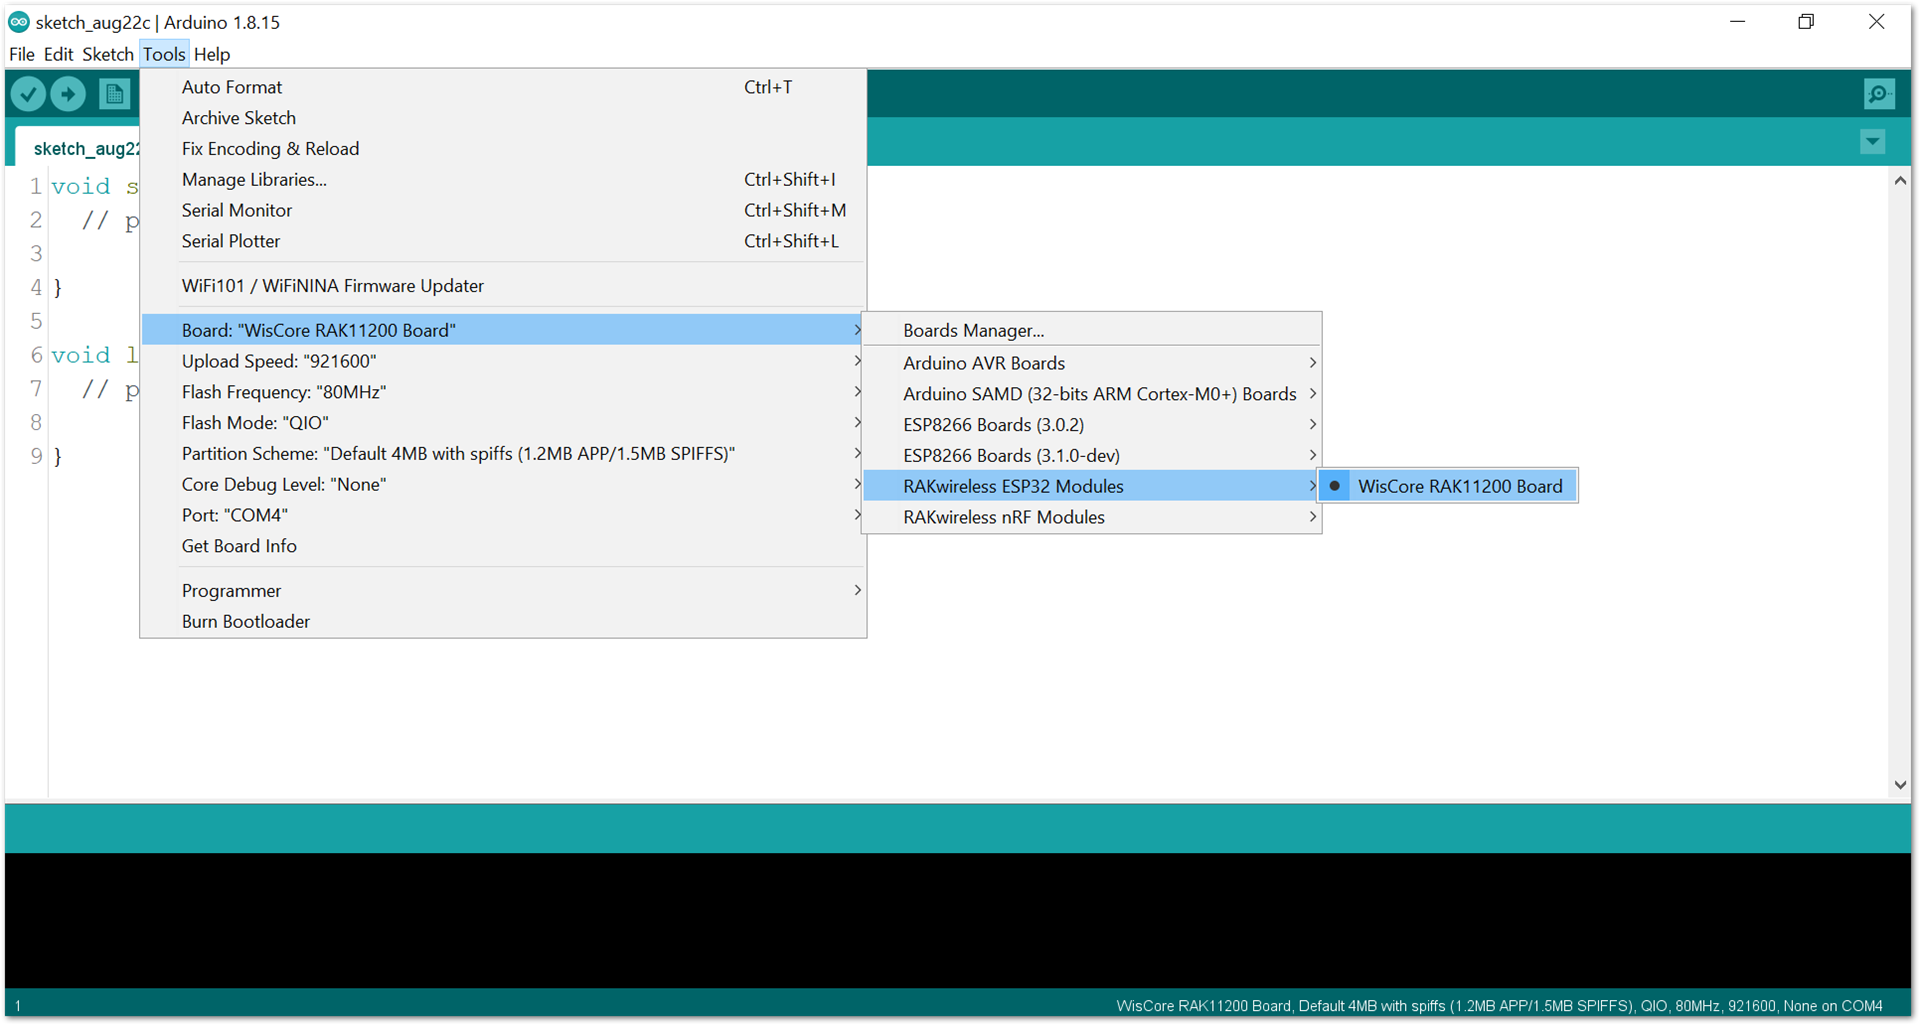Click code line 6 starting with void

[95, 355]
